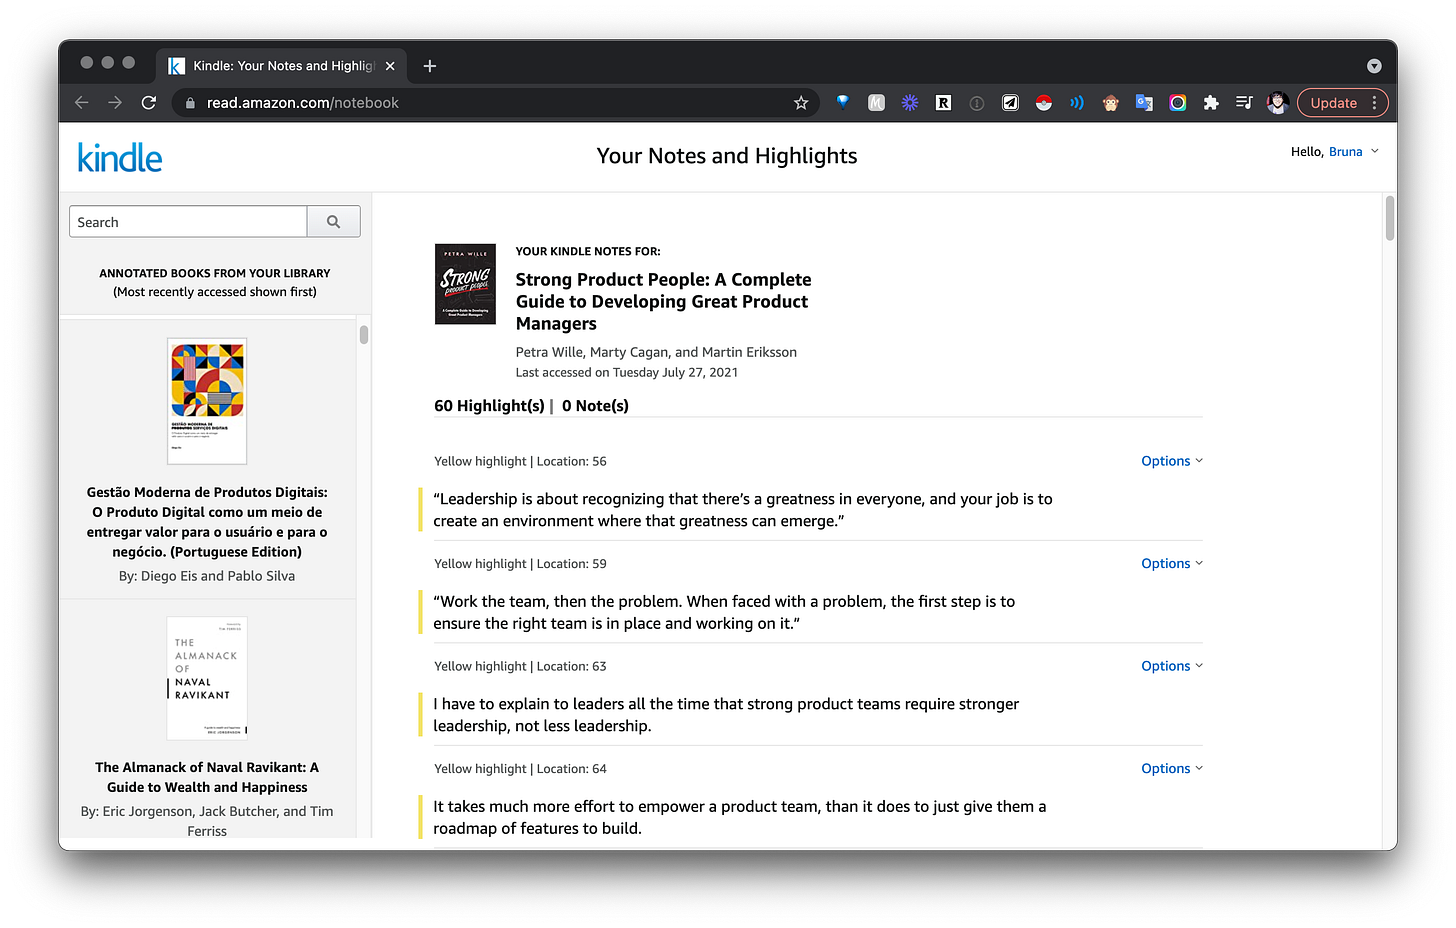Open Options for highlight at Location 56

[1172, 461]
